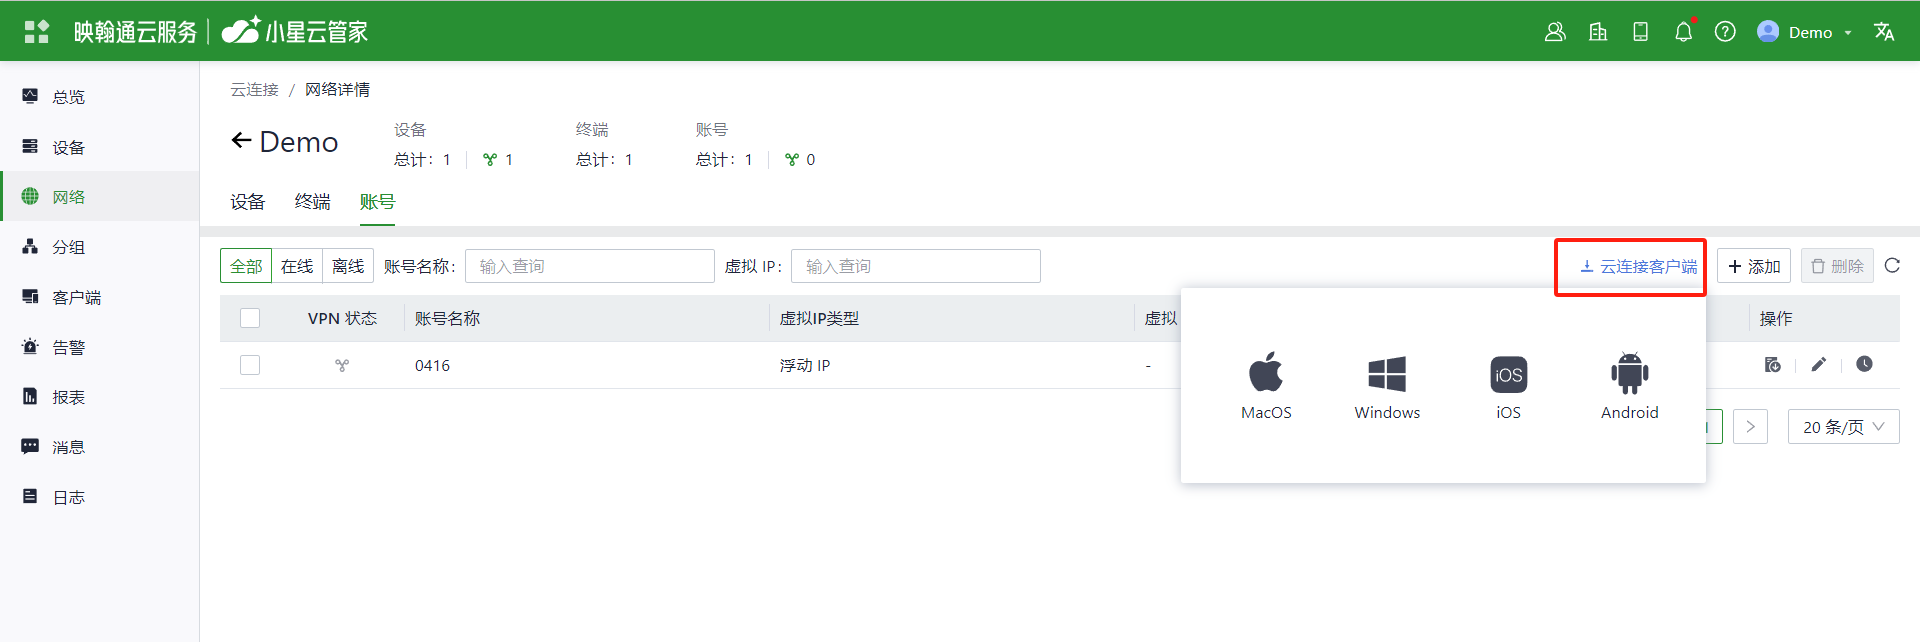Switch to the 设备 tab
Viewport: 1920px width, 642px height.
tap(248, 202)
